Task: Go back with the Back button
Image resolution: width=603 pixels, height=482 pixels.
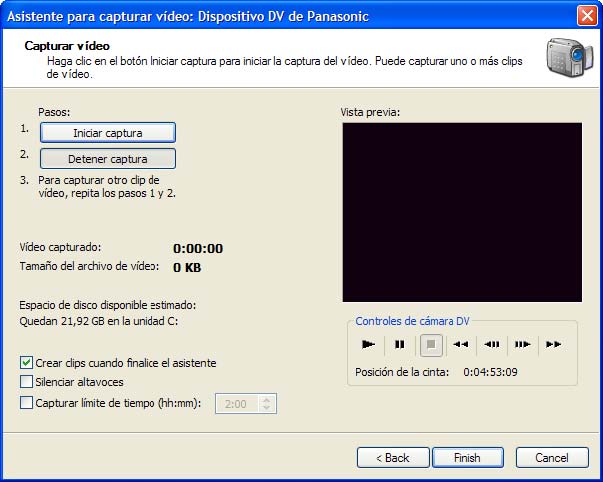Action: pos(393,457)
